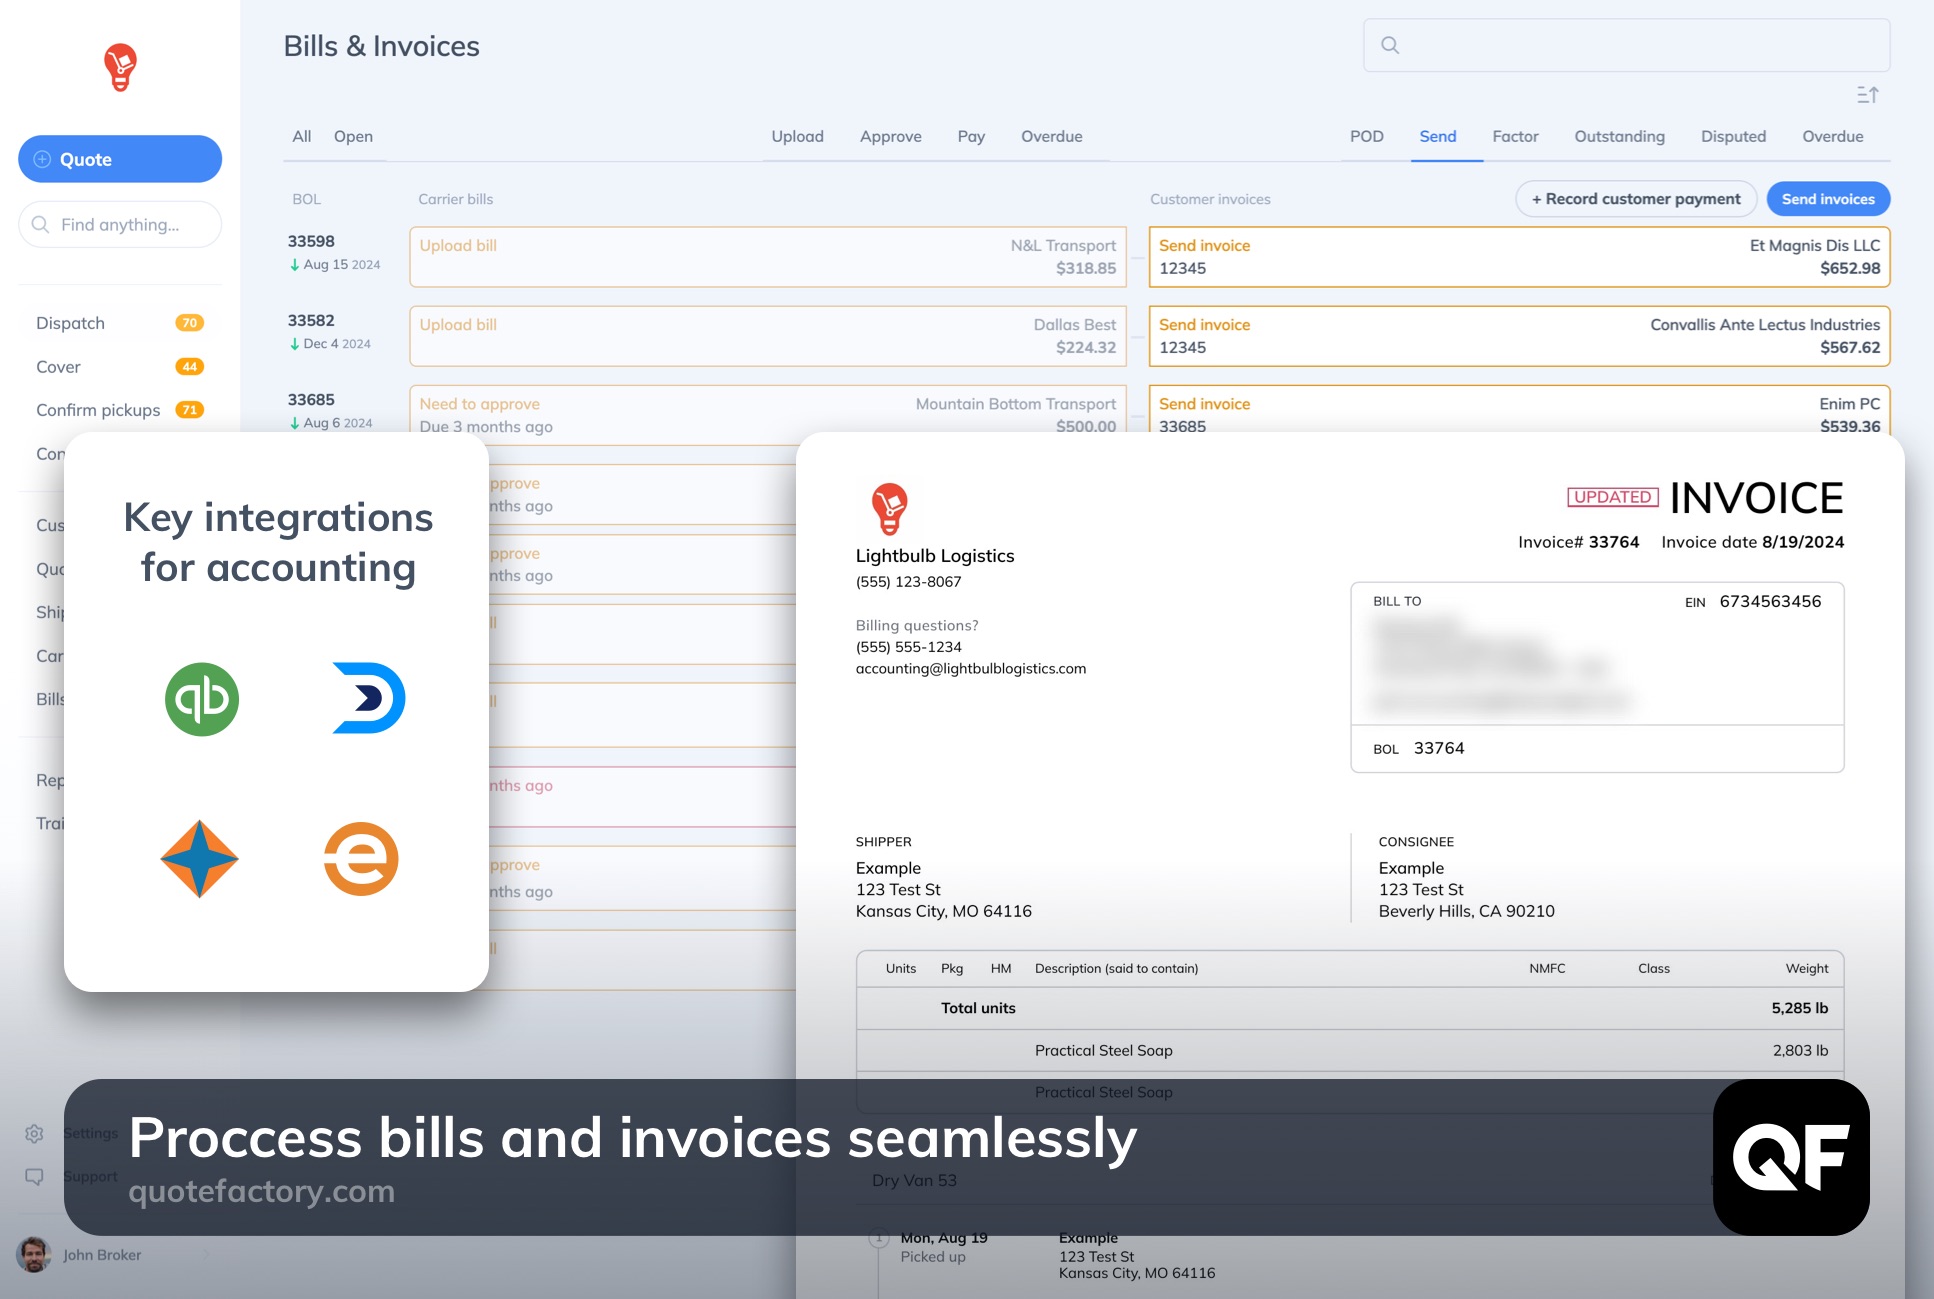Click the orange 71 badge next to Confirm pickups
1934x1299 pixels.
(190, 410)
